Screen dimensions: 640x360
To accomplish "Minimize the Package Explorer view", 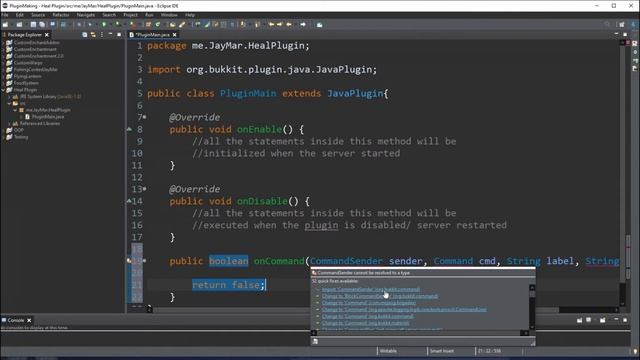I will (110, 35).
